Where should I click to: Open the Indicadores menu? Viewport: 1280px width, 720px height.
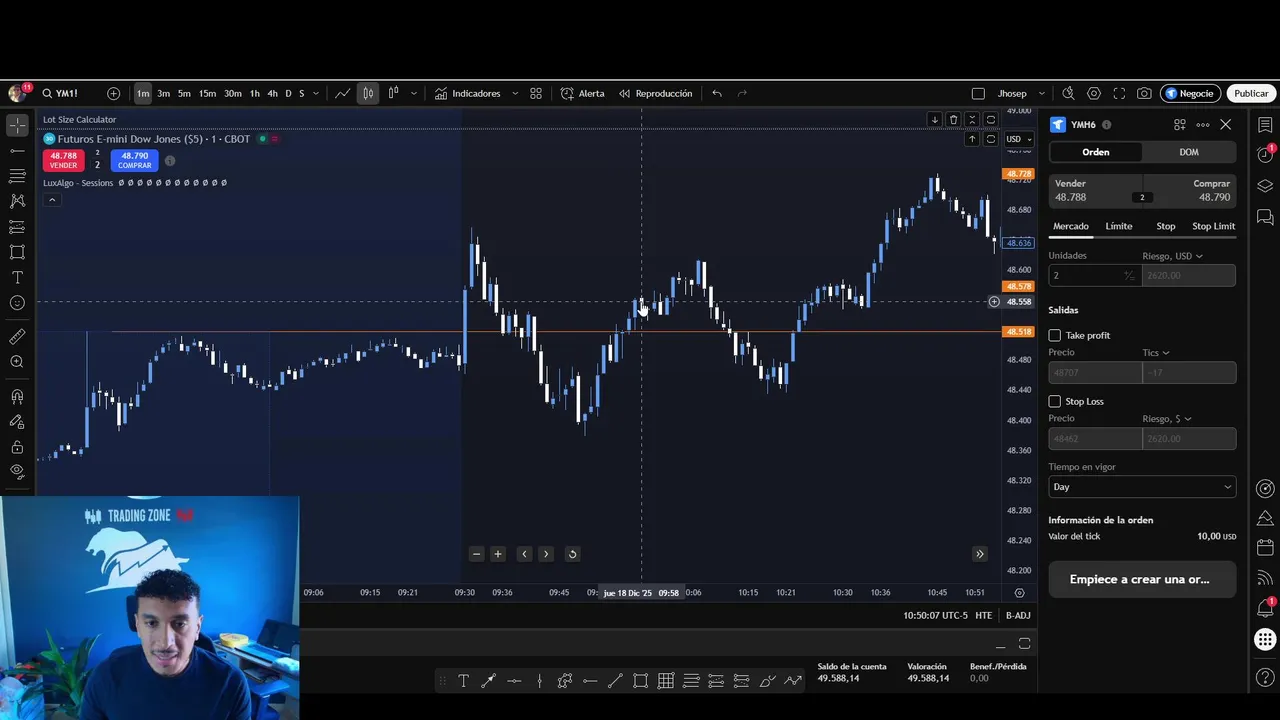pyautogui.click(x=467, y=93)
